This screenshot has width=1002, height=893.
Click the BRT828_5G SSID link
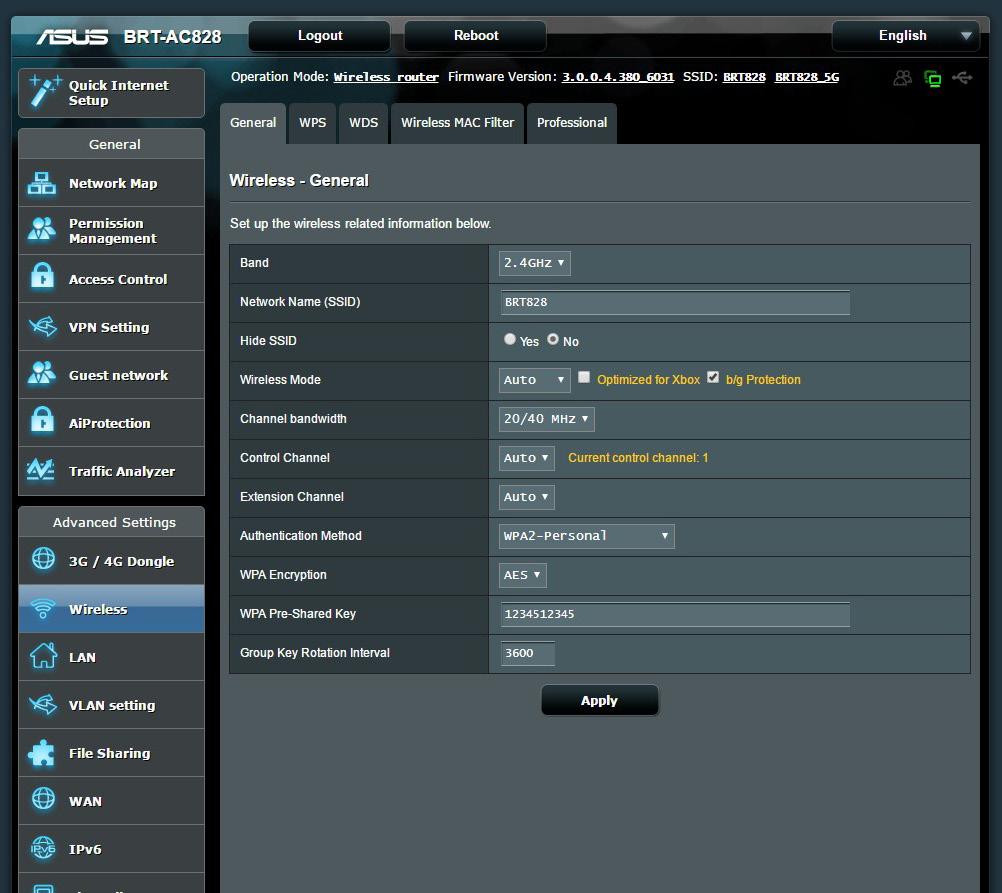pos(807,77)
